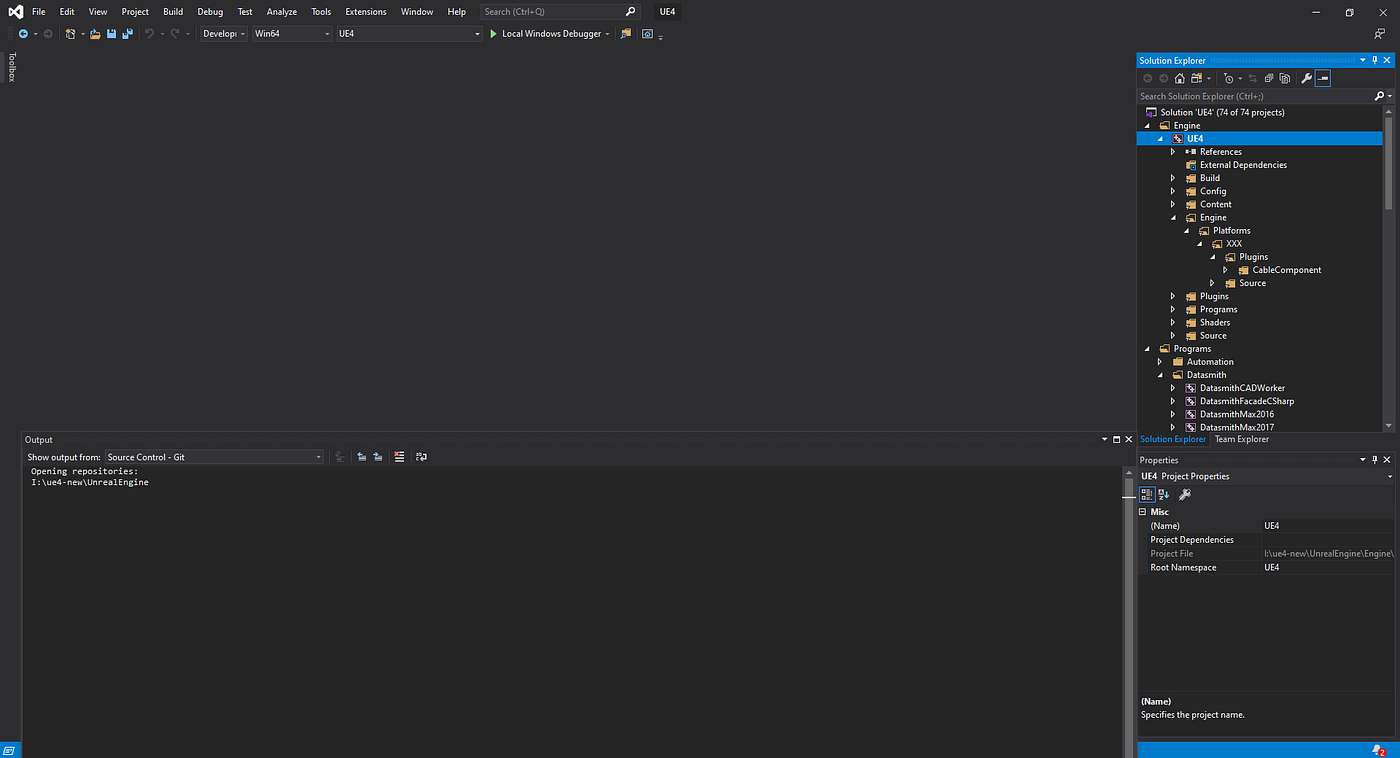1400x758 pixels.
Task: Click the Visual Studio logo icon
Action: click(15, 12)
